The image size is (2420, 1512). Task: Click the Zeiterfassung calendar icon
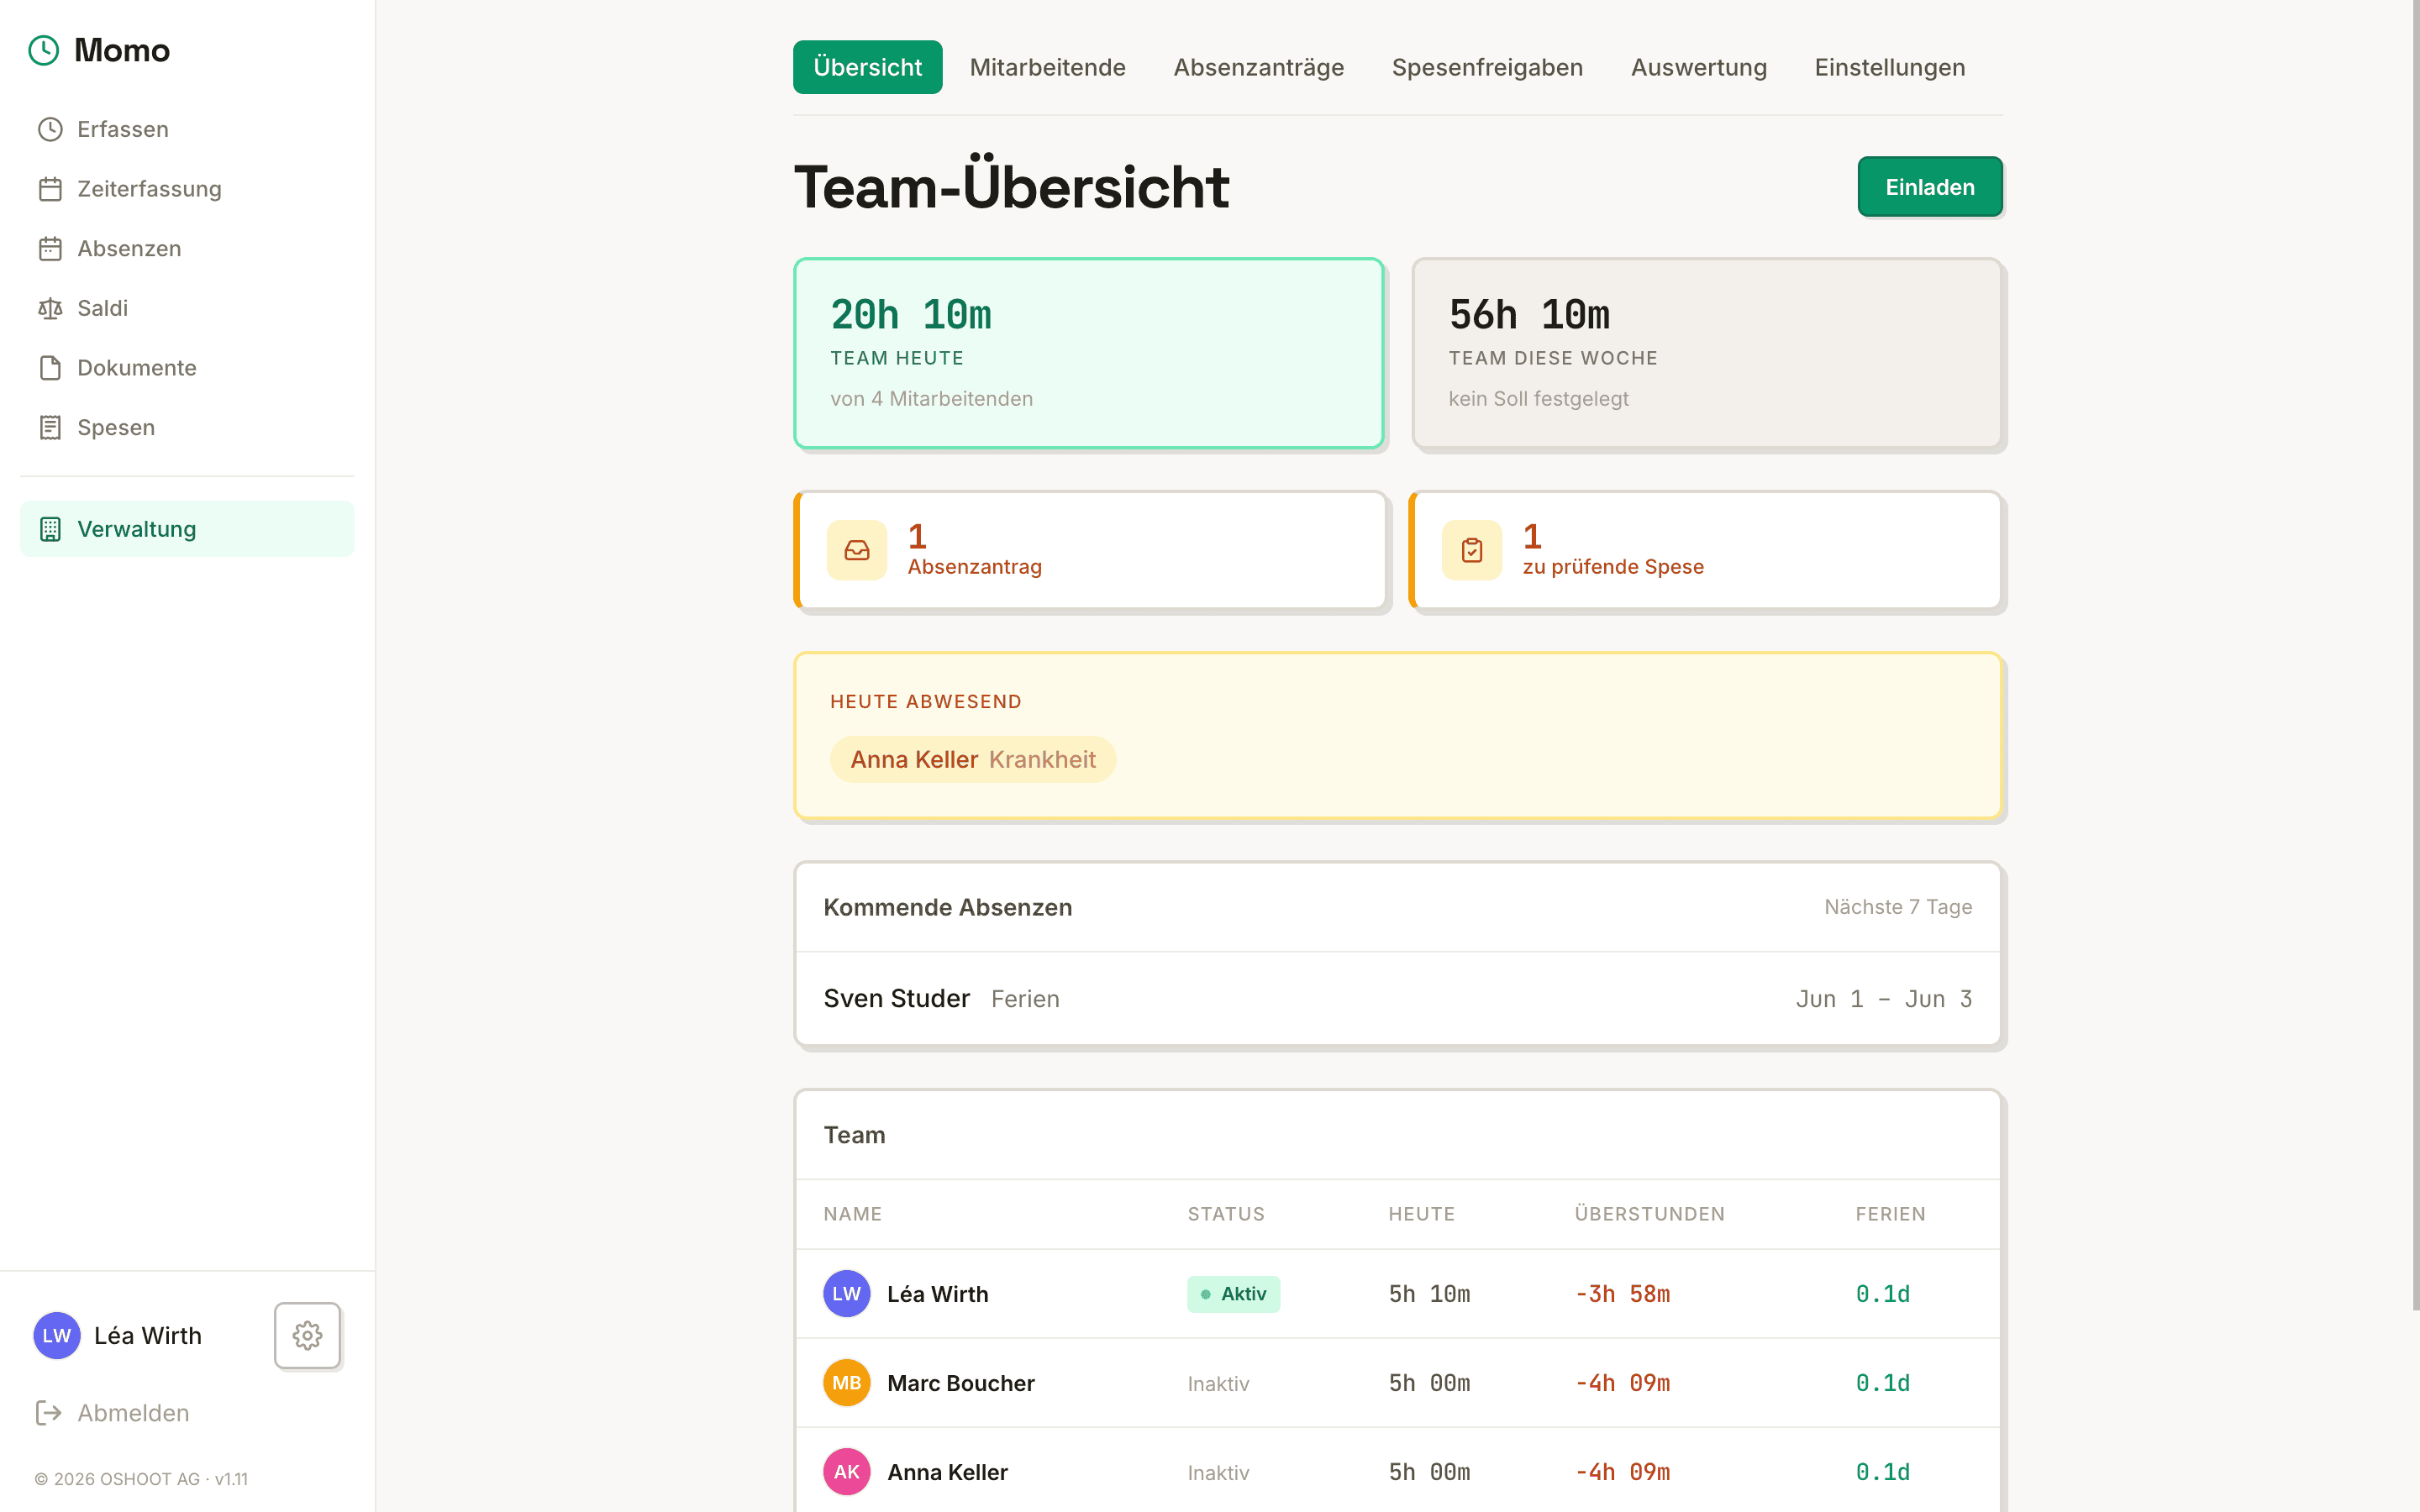click(50, 189)
